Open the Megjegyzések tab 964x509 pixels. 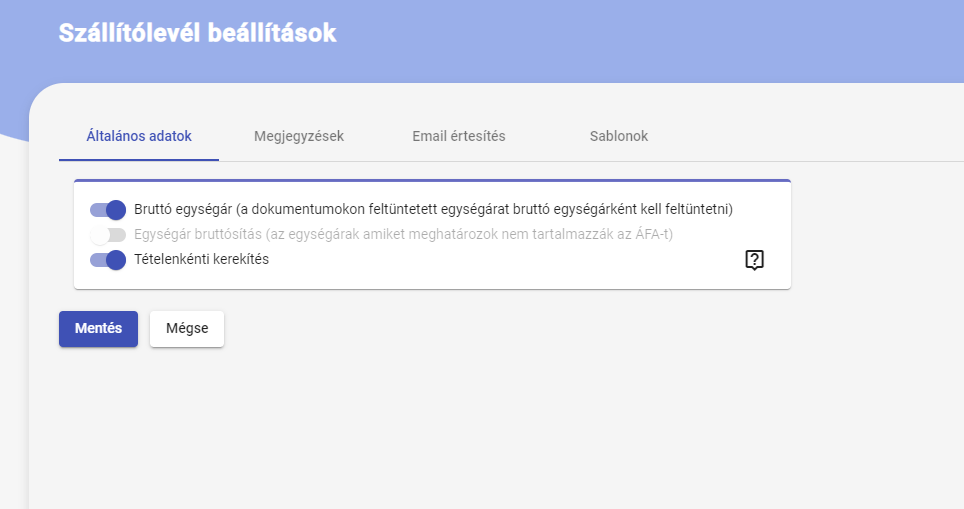pyautogui.click(x=299, y=136)
